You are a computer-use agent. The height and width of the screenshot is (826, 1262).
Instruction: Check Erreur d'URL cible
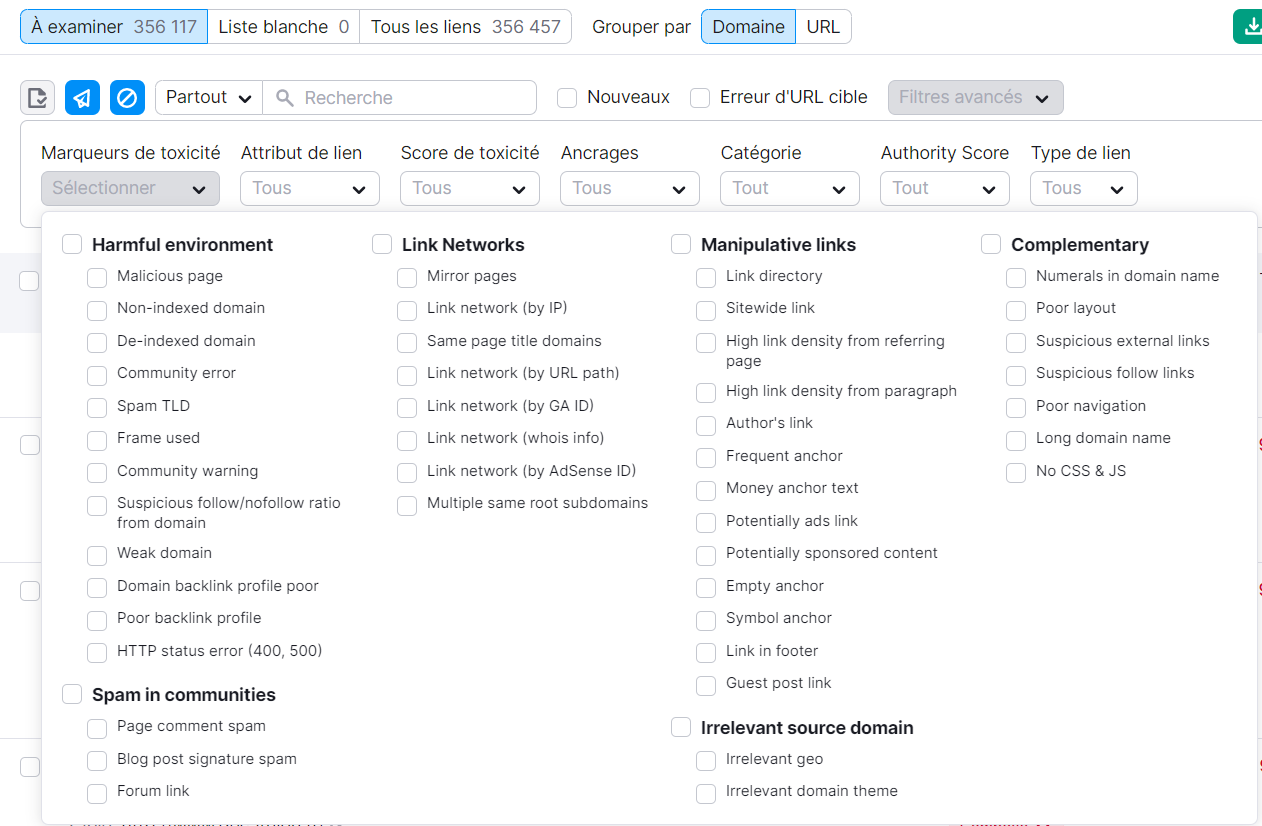(x=699, y=98)
